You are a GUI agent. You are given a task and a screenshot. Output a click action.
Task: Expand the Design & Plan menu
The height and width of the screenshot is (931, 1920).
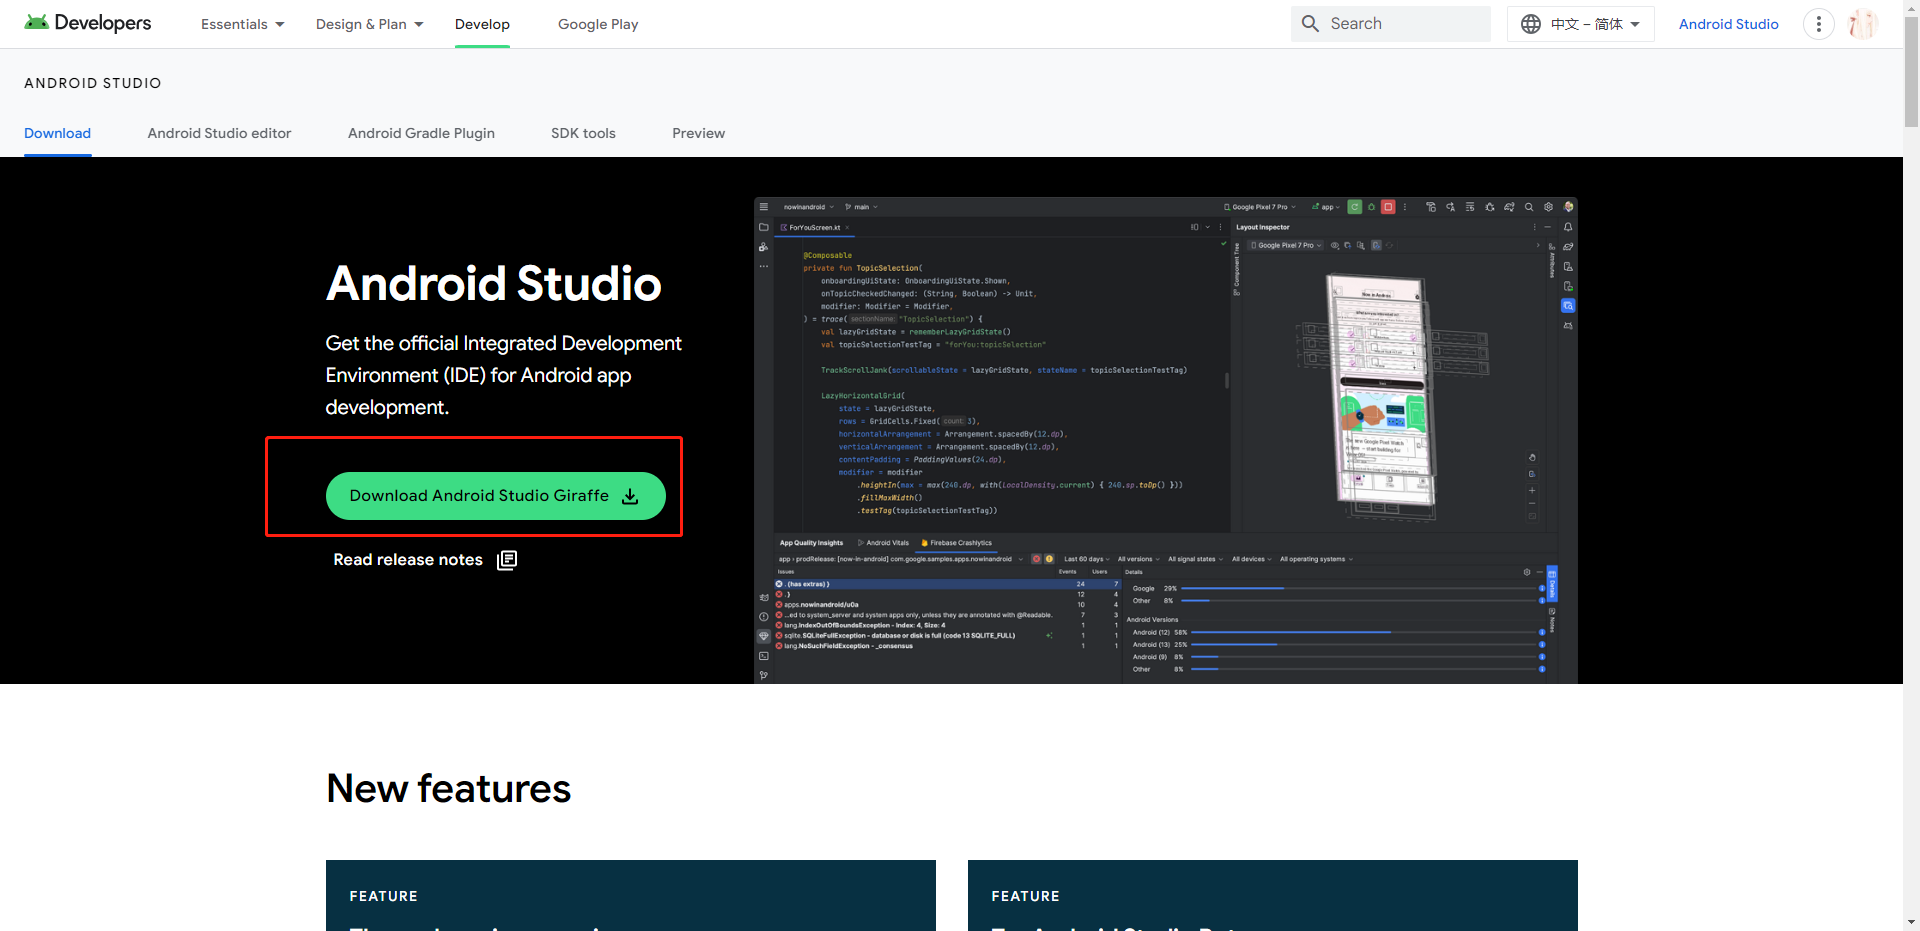370,24
